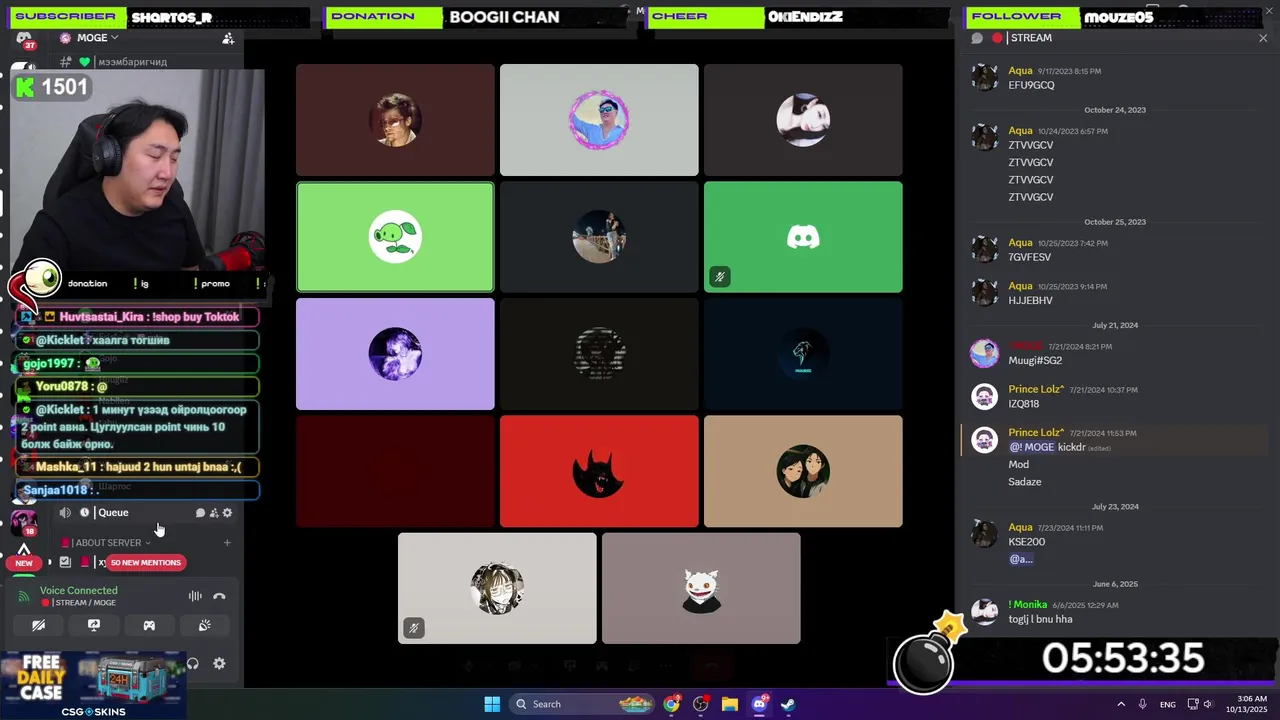The width and height of the screenshot is (1280, 720).
Task: Add a channel to ABOUT SERVER
Action: 227,543
